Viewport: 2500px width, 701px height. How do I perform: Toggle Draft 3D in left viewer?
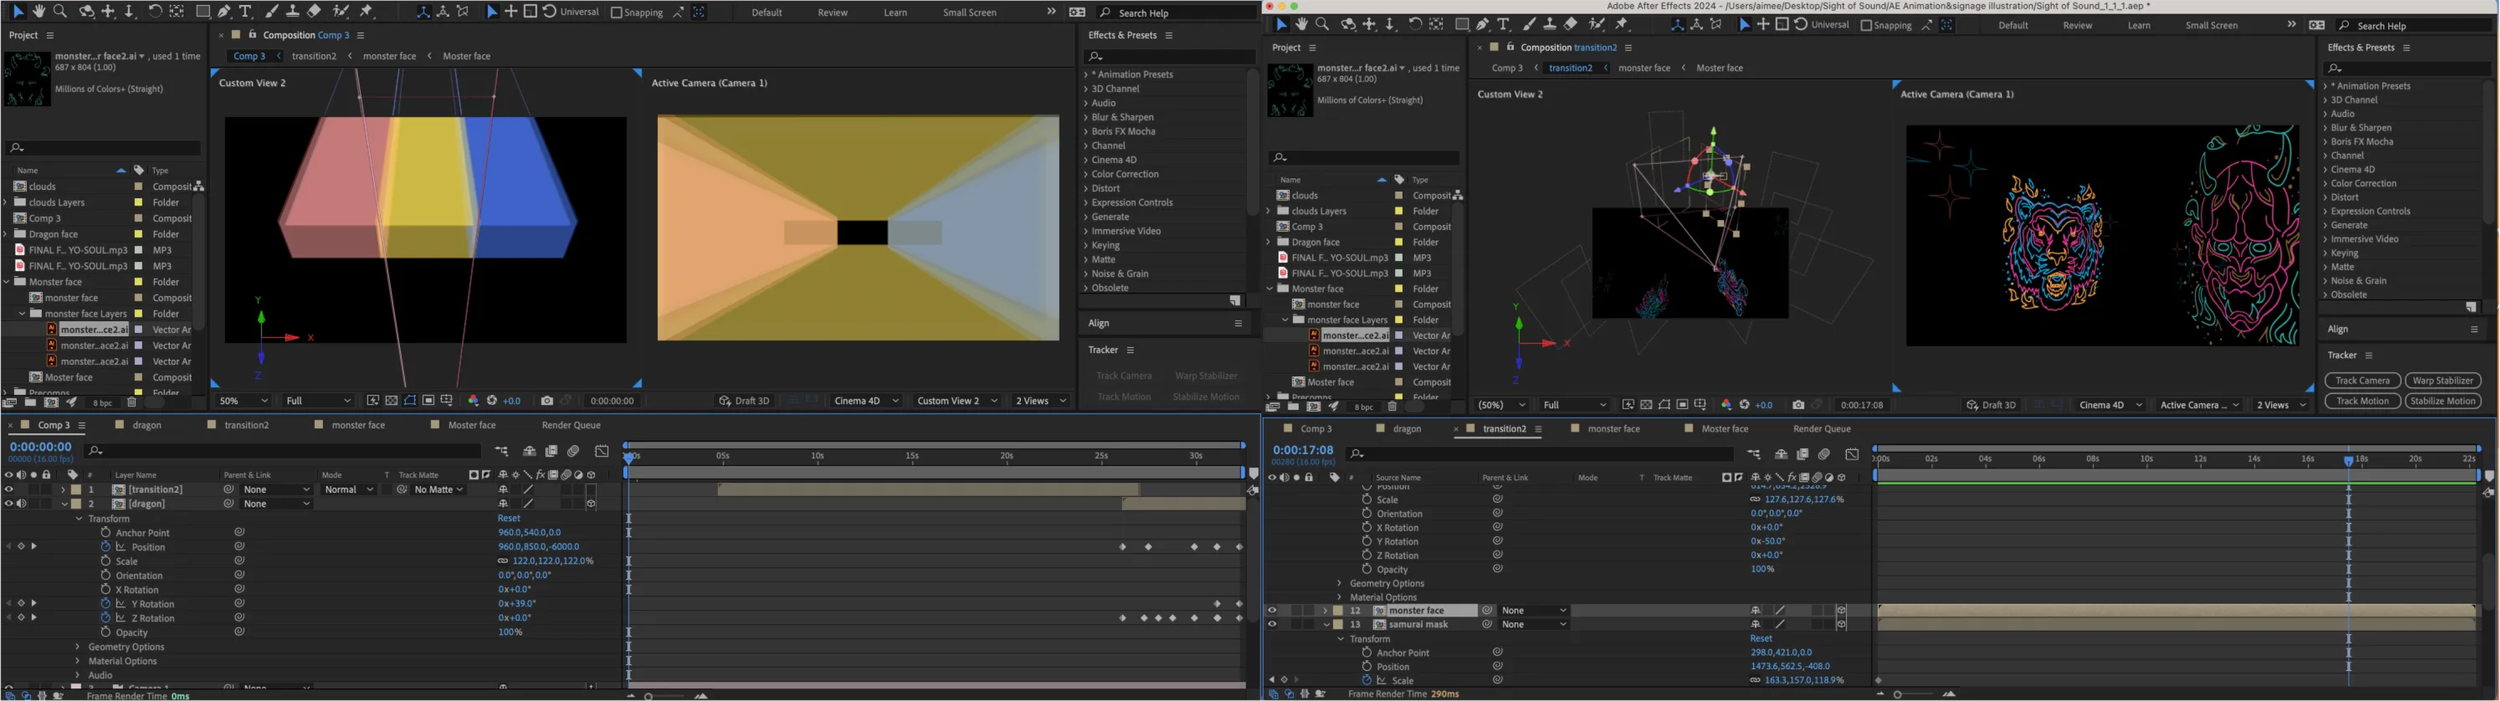(x=744, y=401)
